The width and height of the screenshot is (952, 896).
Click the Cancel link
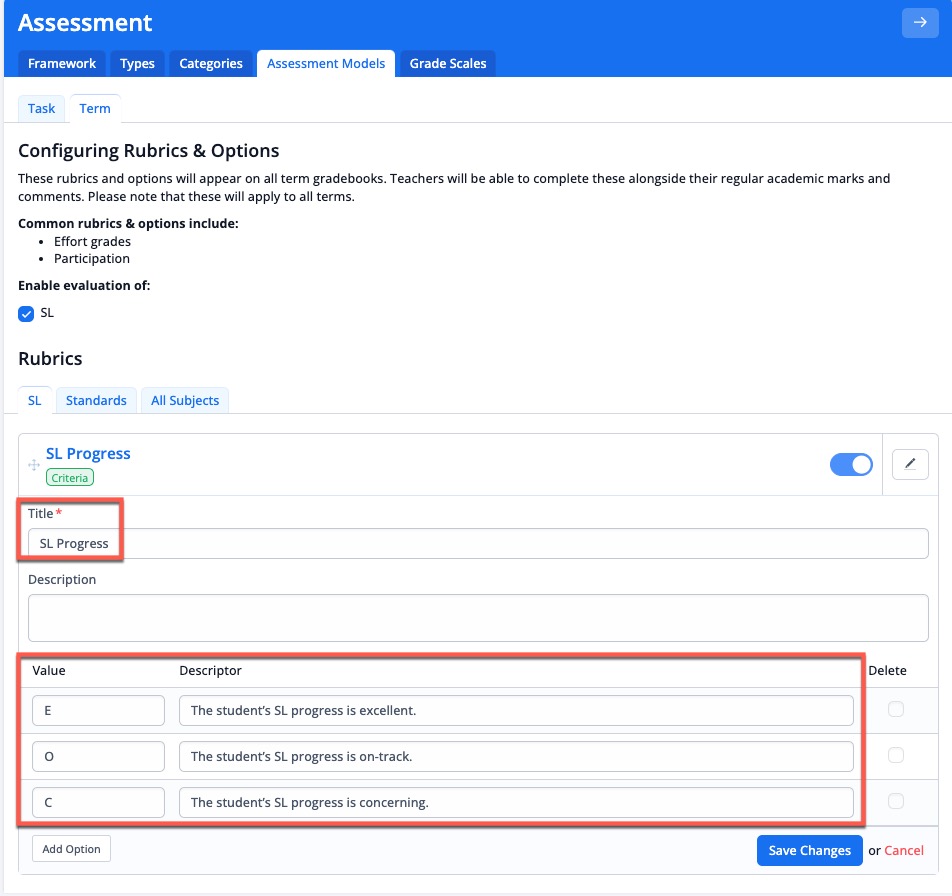[x=903, y=850]
